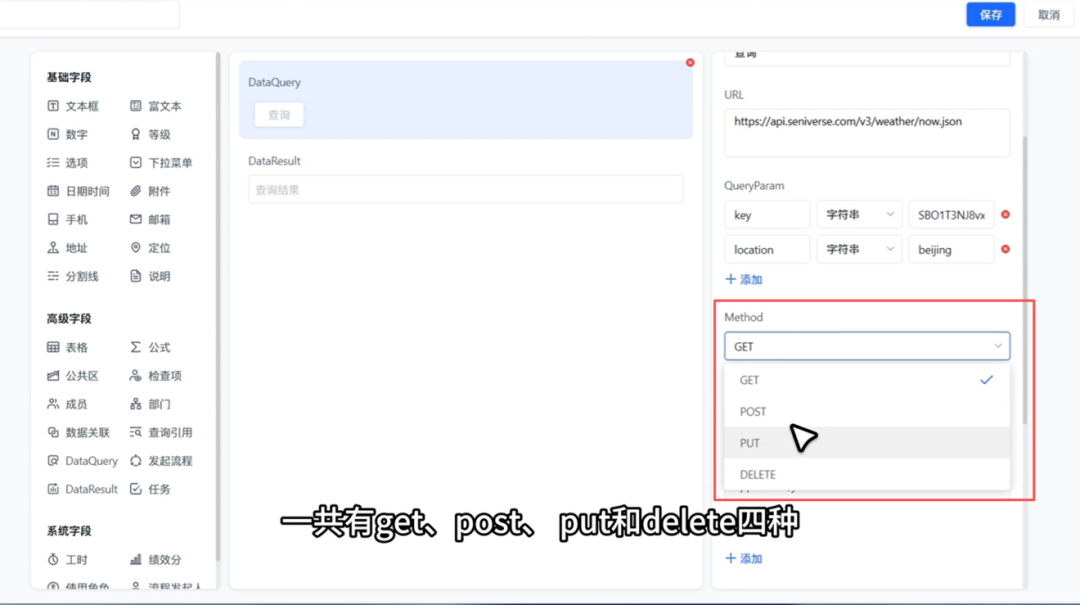The width and height of the screenshot is (1080, 605).
Task: Open type dropdown for key parameter
Action: [860, 214]
